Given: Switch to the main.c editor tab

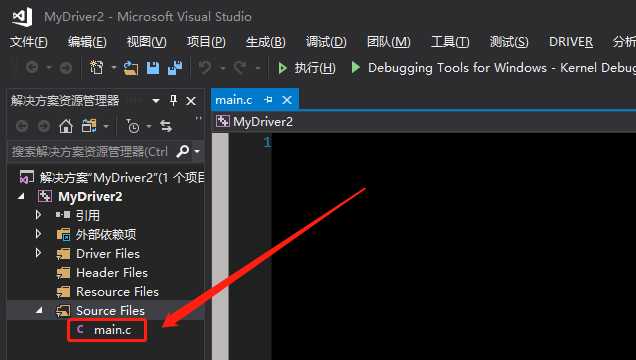Looking at the screenshot, I should [234, 100].
